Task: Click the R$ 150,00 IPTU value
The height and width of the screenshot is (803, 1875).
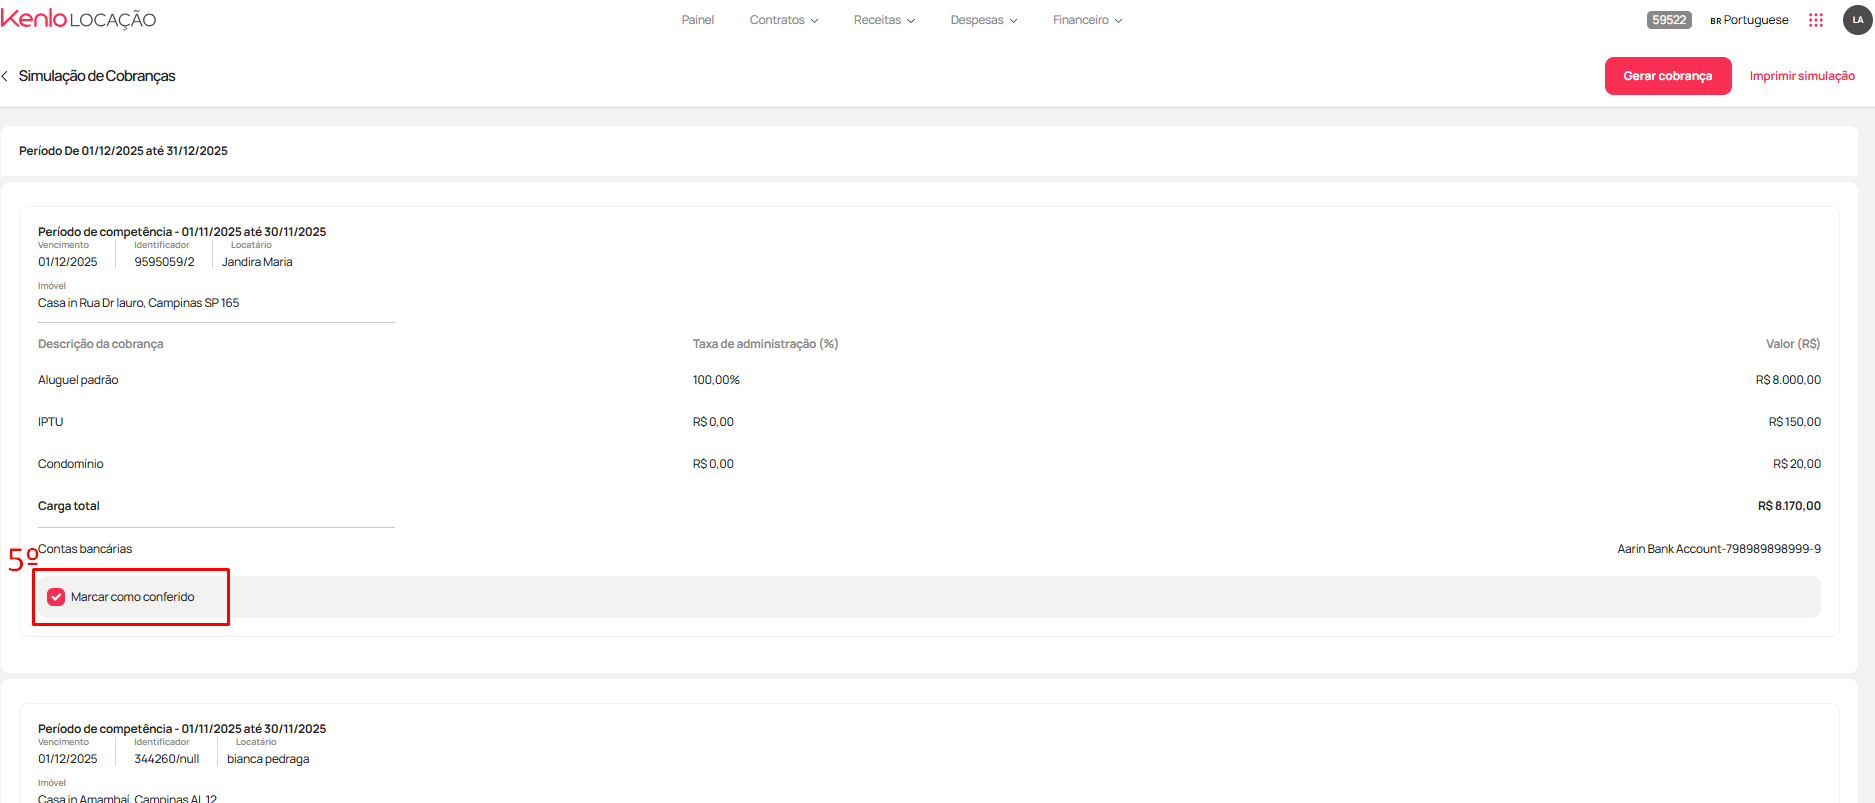Action: pos(1794,422)
